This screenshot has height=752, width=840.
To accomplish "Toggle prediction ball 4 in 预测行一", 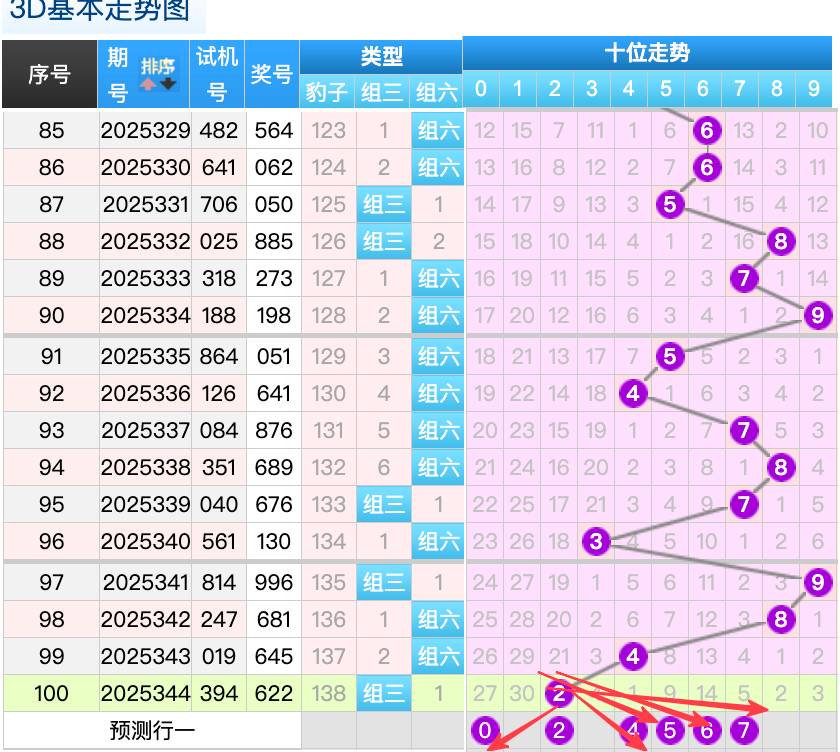I will point(633,730).
